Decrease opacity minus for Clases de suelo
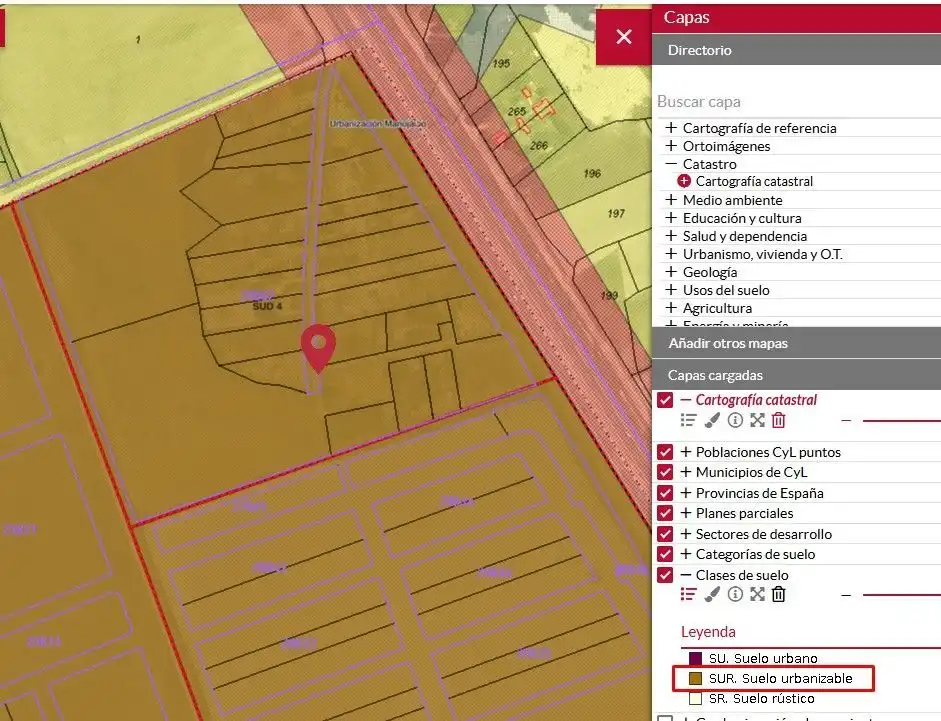 pos(846,595)
